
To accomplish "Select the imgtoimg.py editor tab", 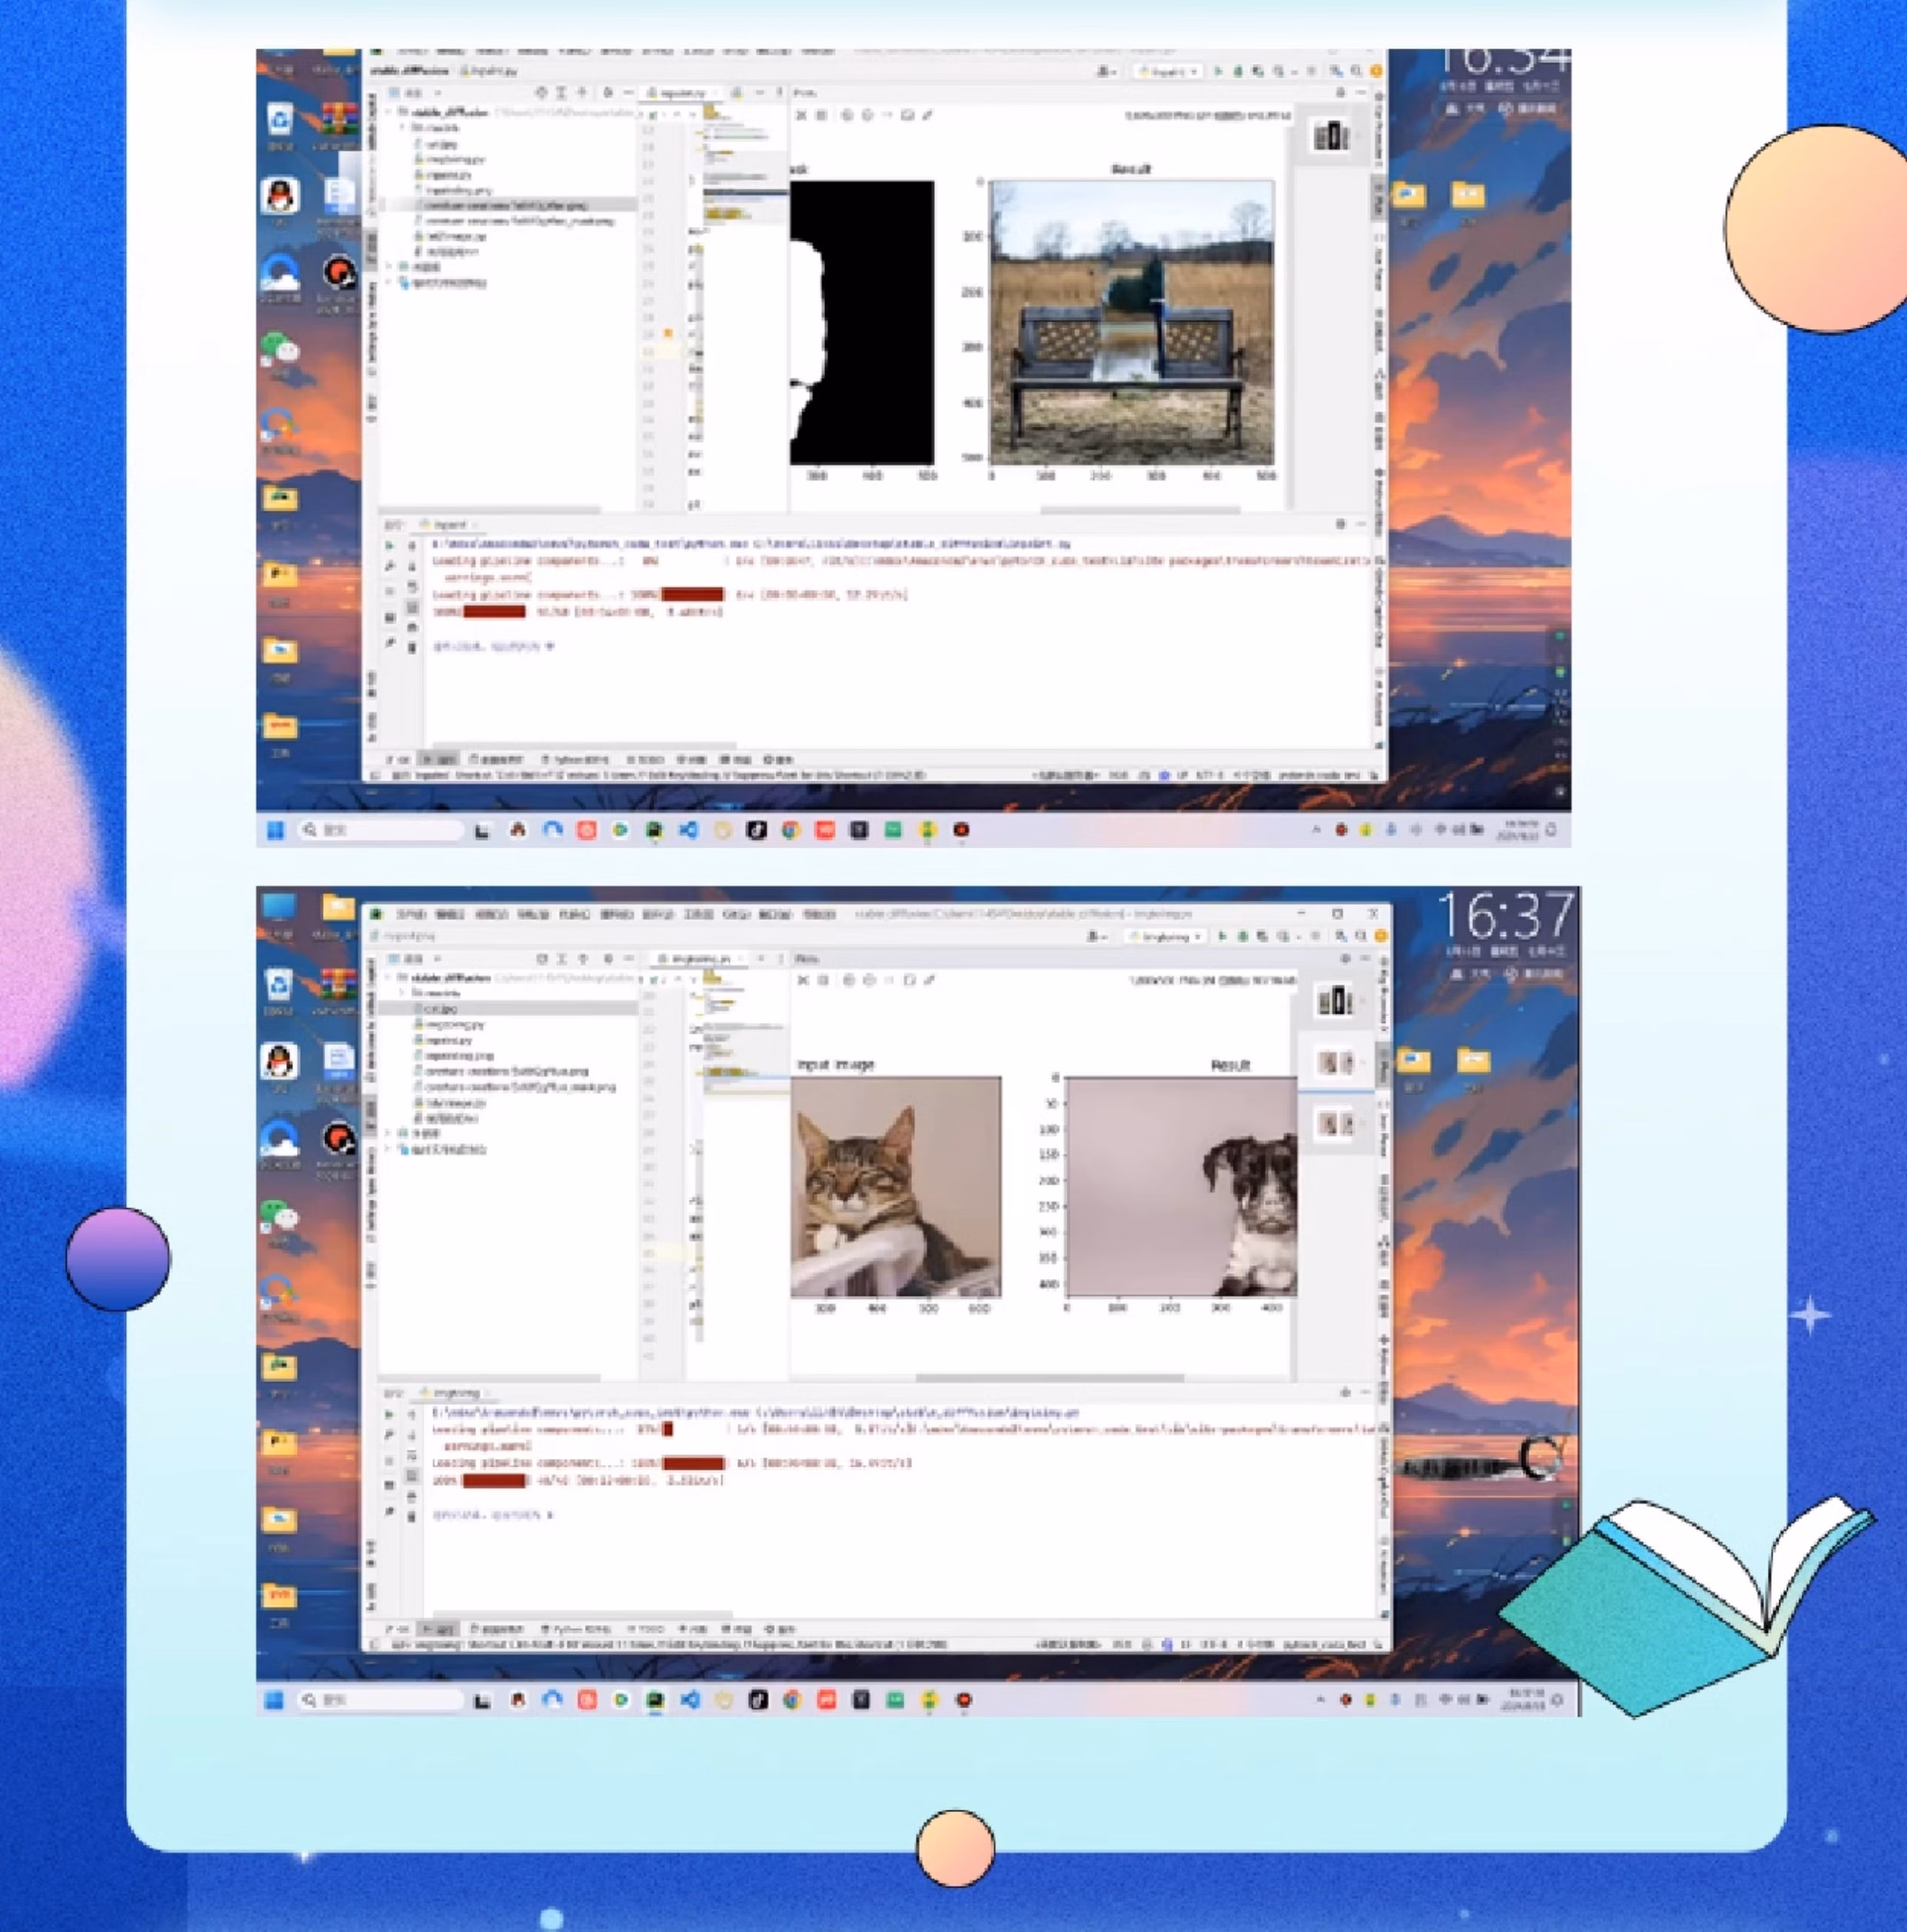I will (695, 959).
